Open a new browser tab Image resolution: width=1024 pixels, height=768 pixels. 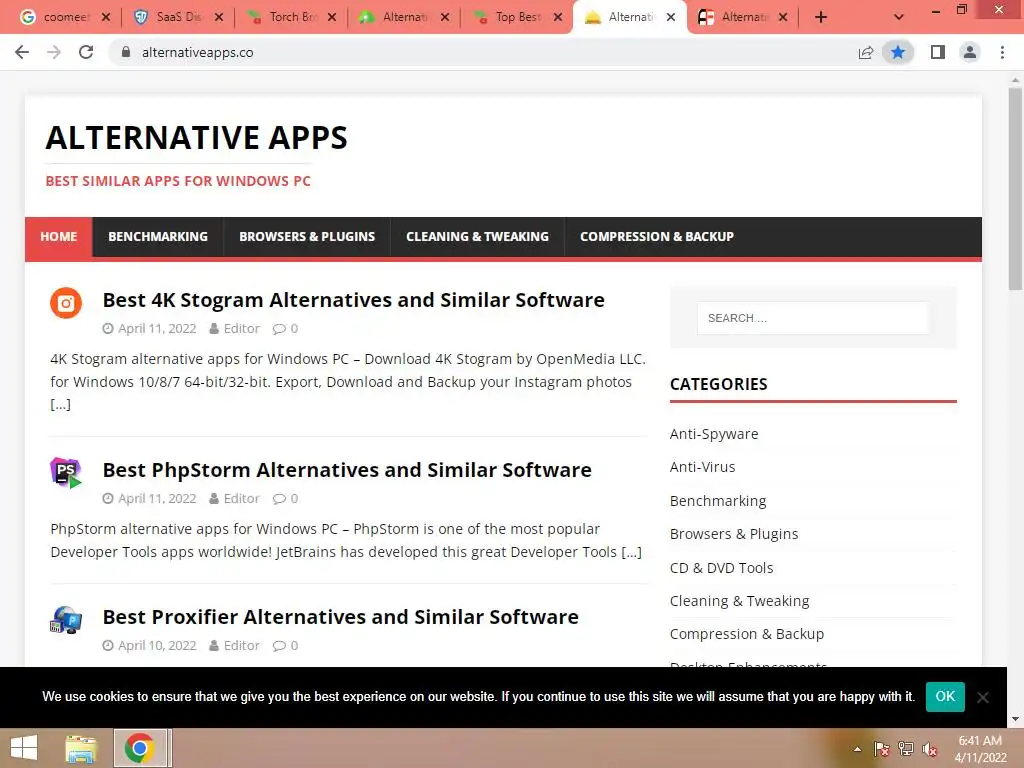coord(821,18)
